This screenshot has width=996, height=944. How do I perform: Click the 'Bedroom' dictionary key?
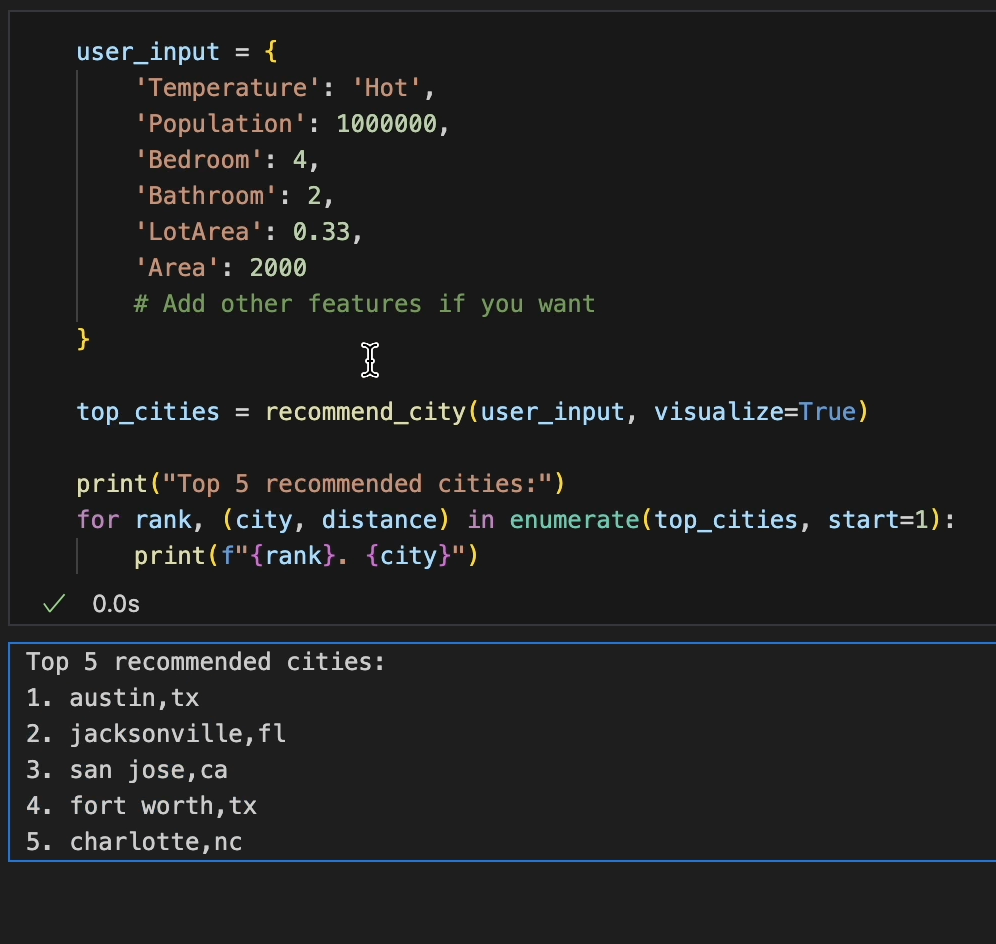(198, 160)
